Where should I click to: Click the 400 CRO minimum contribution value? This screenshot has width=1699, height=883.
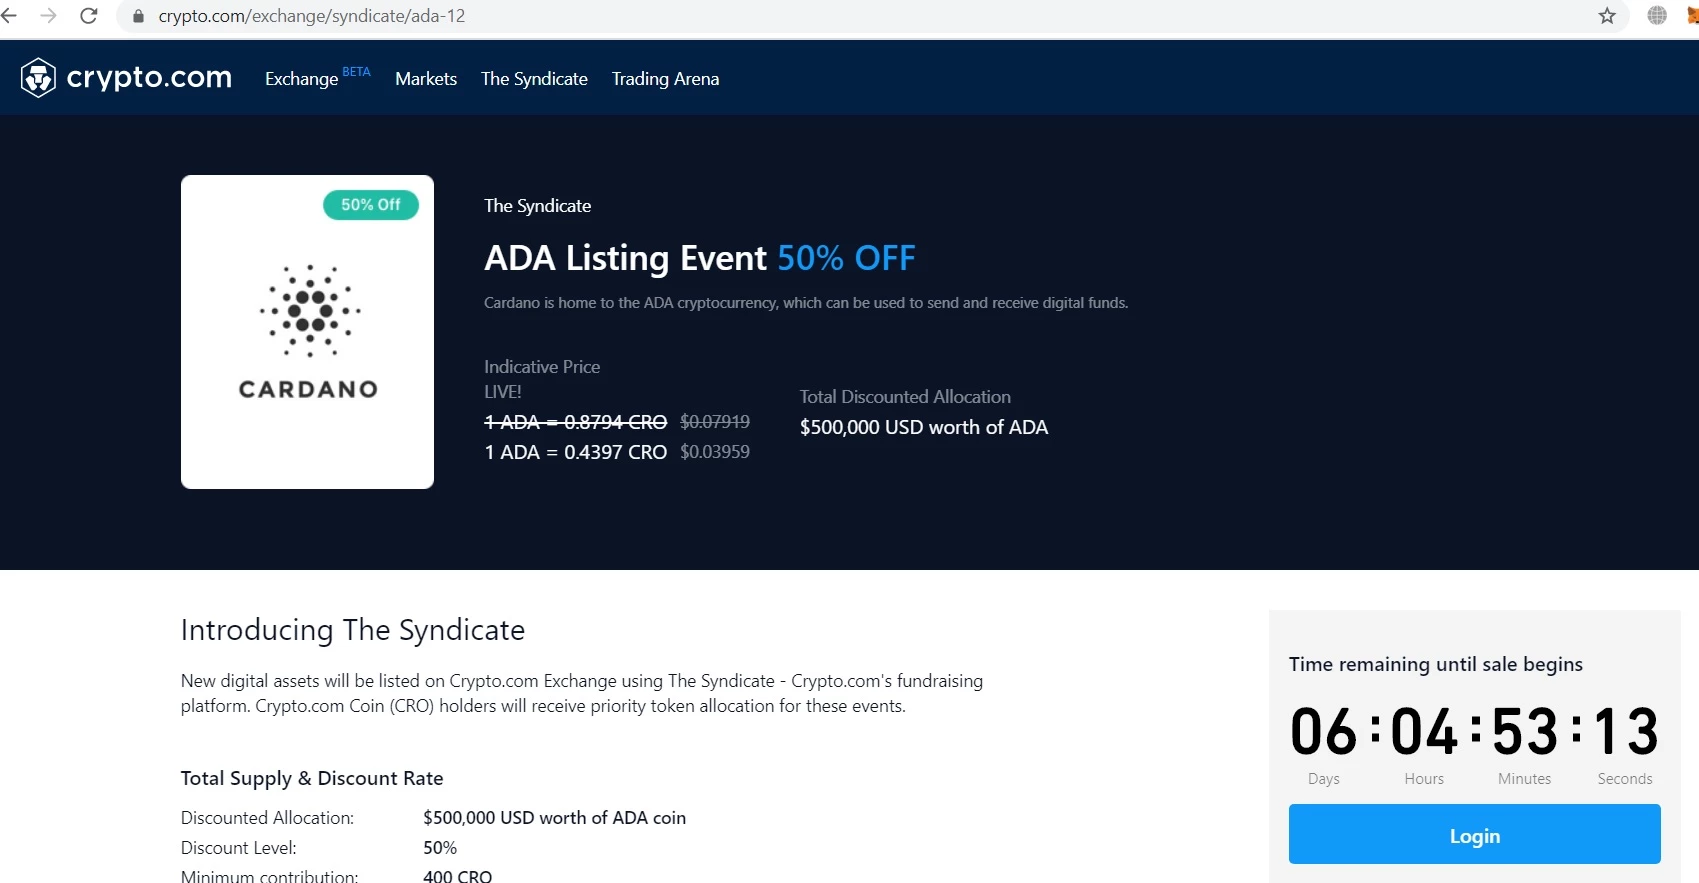pyautogui.click(x=458, y=876)
